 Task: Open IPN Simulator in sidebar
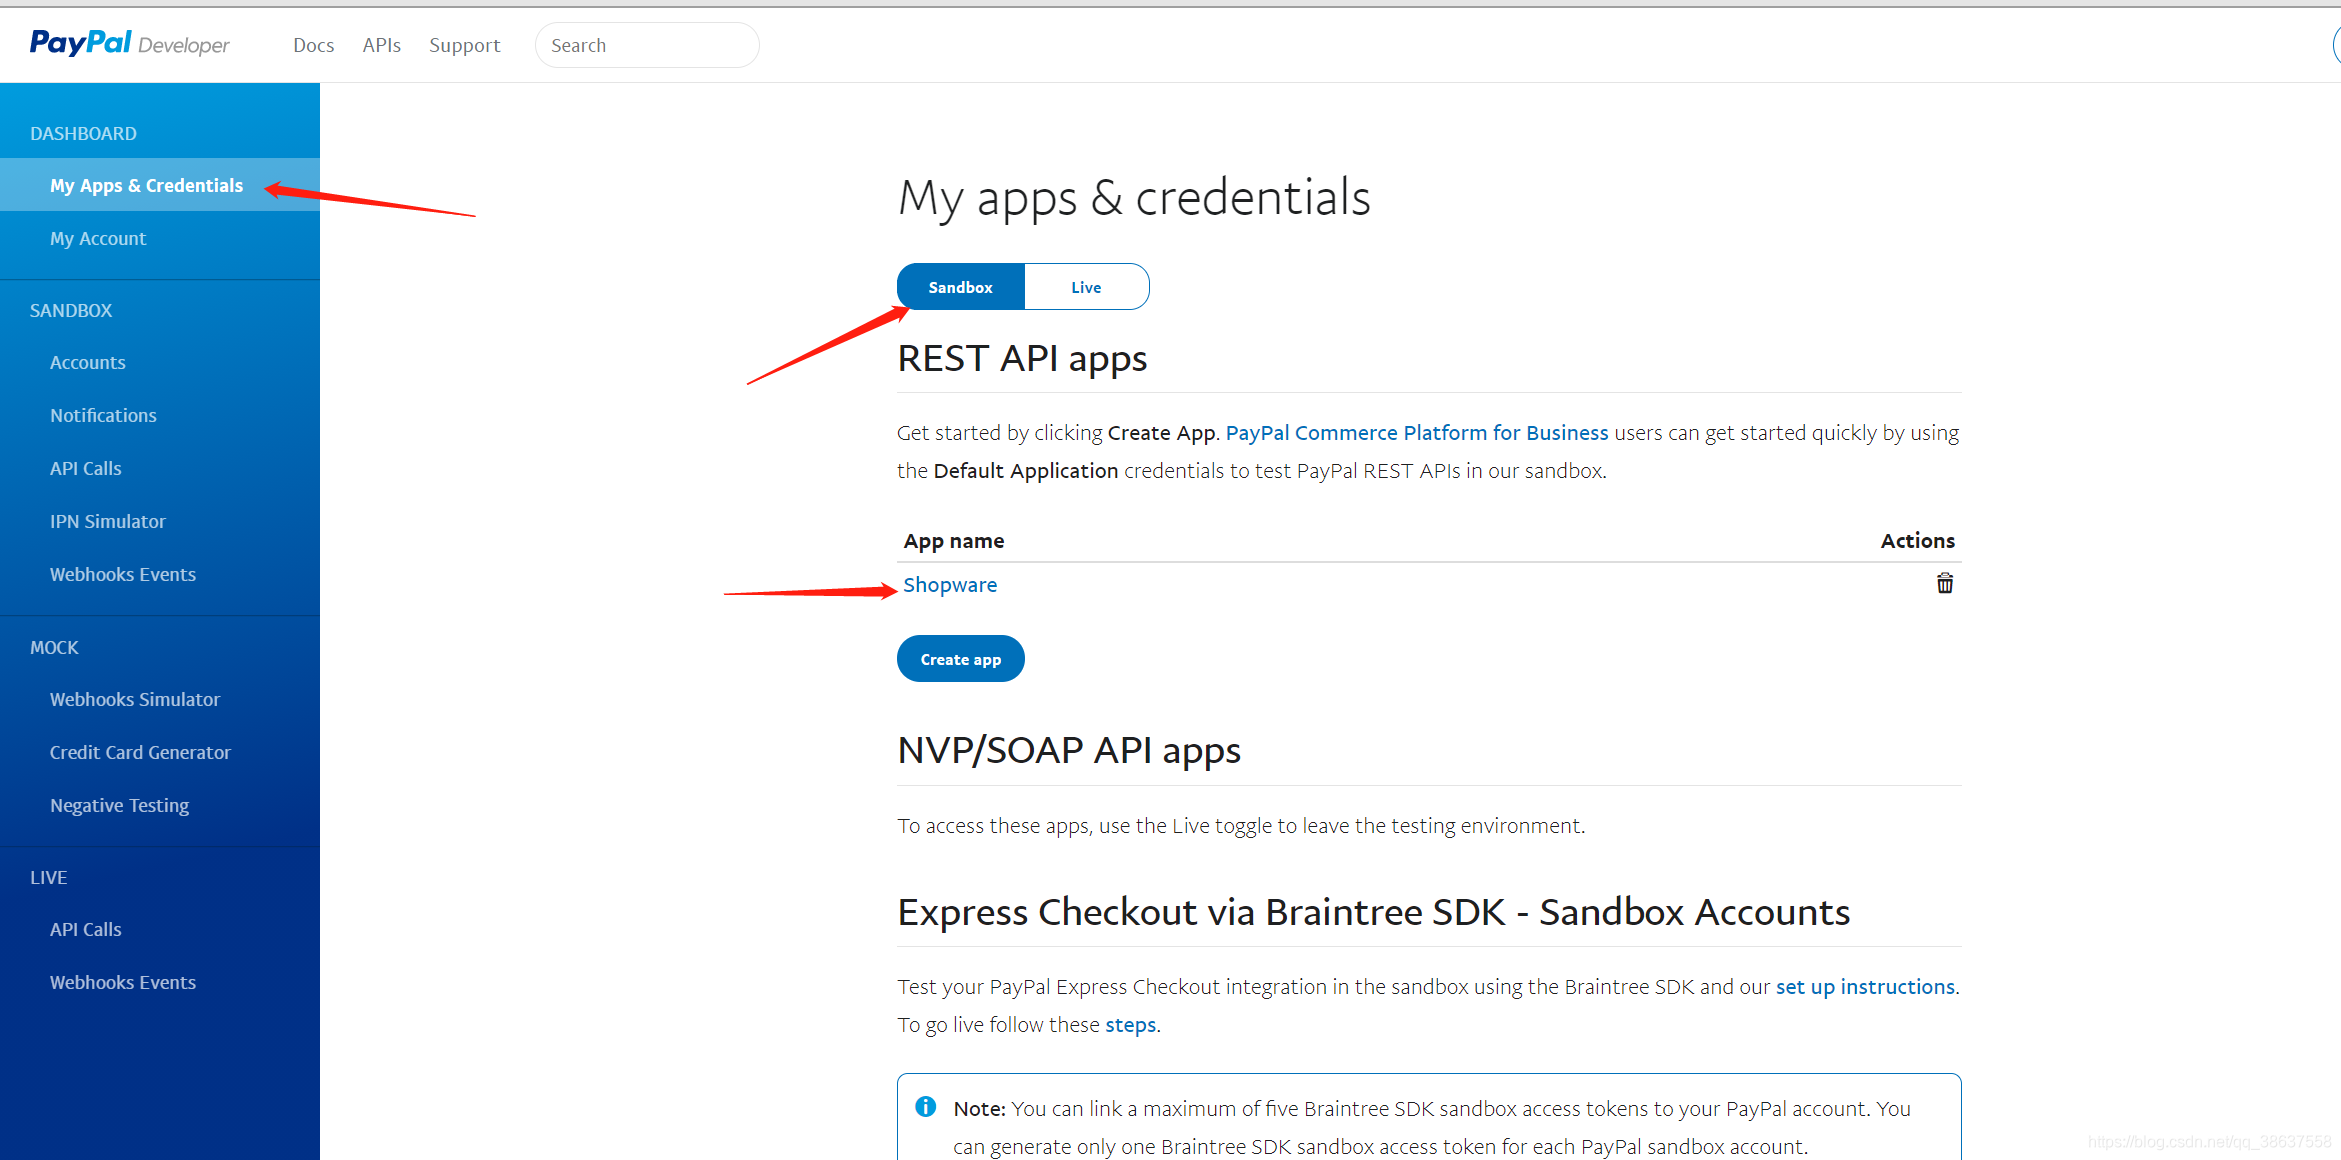click(108, 521)
